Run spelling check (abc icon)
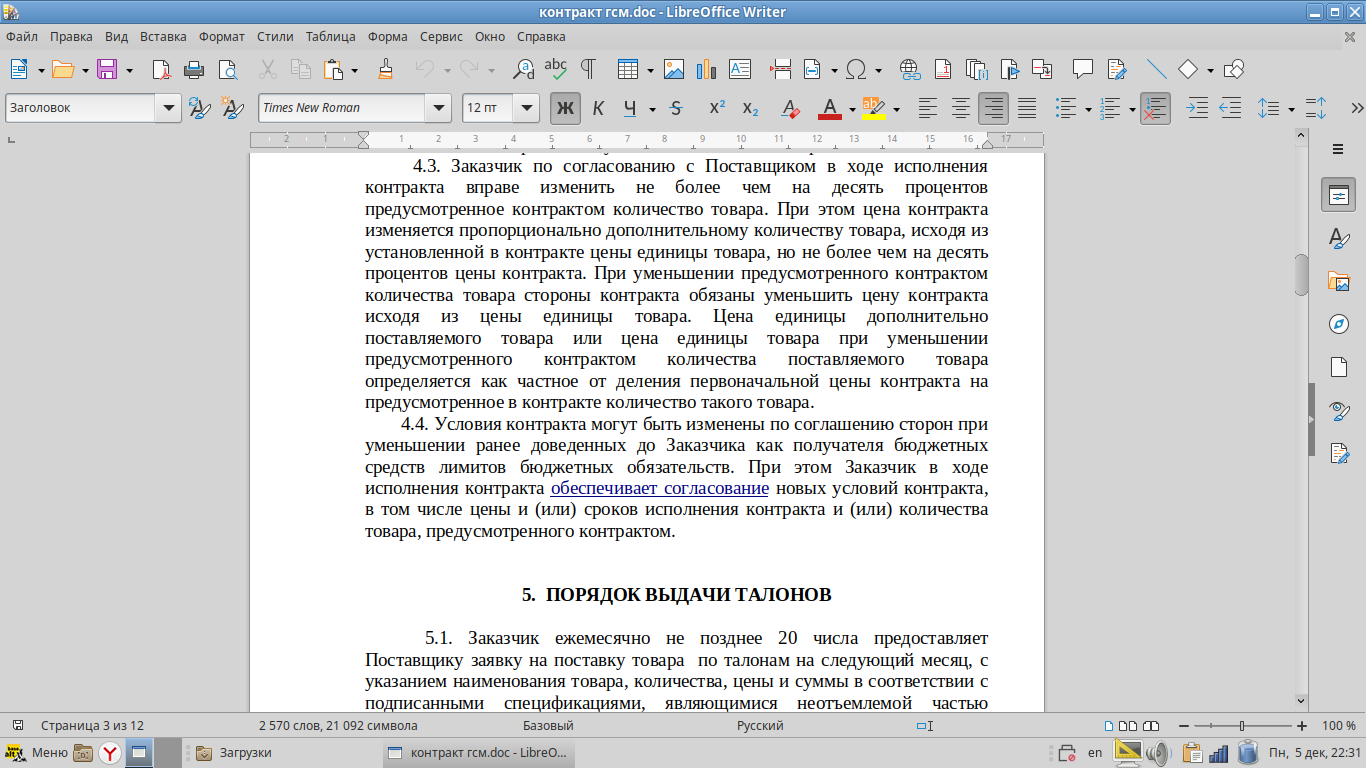Image resolution: width=1366 pixels, height=768 pixels. 555,69
